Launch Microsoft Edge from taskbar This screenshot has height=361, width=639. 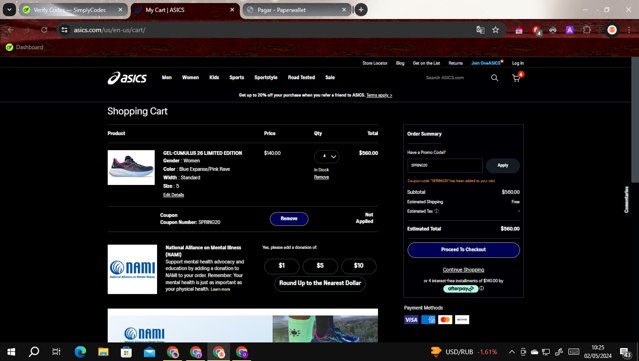point(80,352)
